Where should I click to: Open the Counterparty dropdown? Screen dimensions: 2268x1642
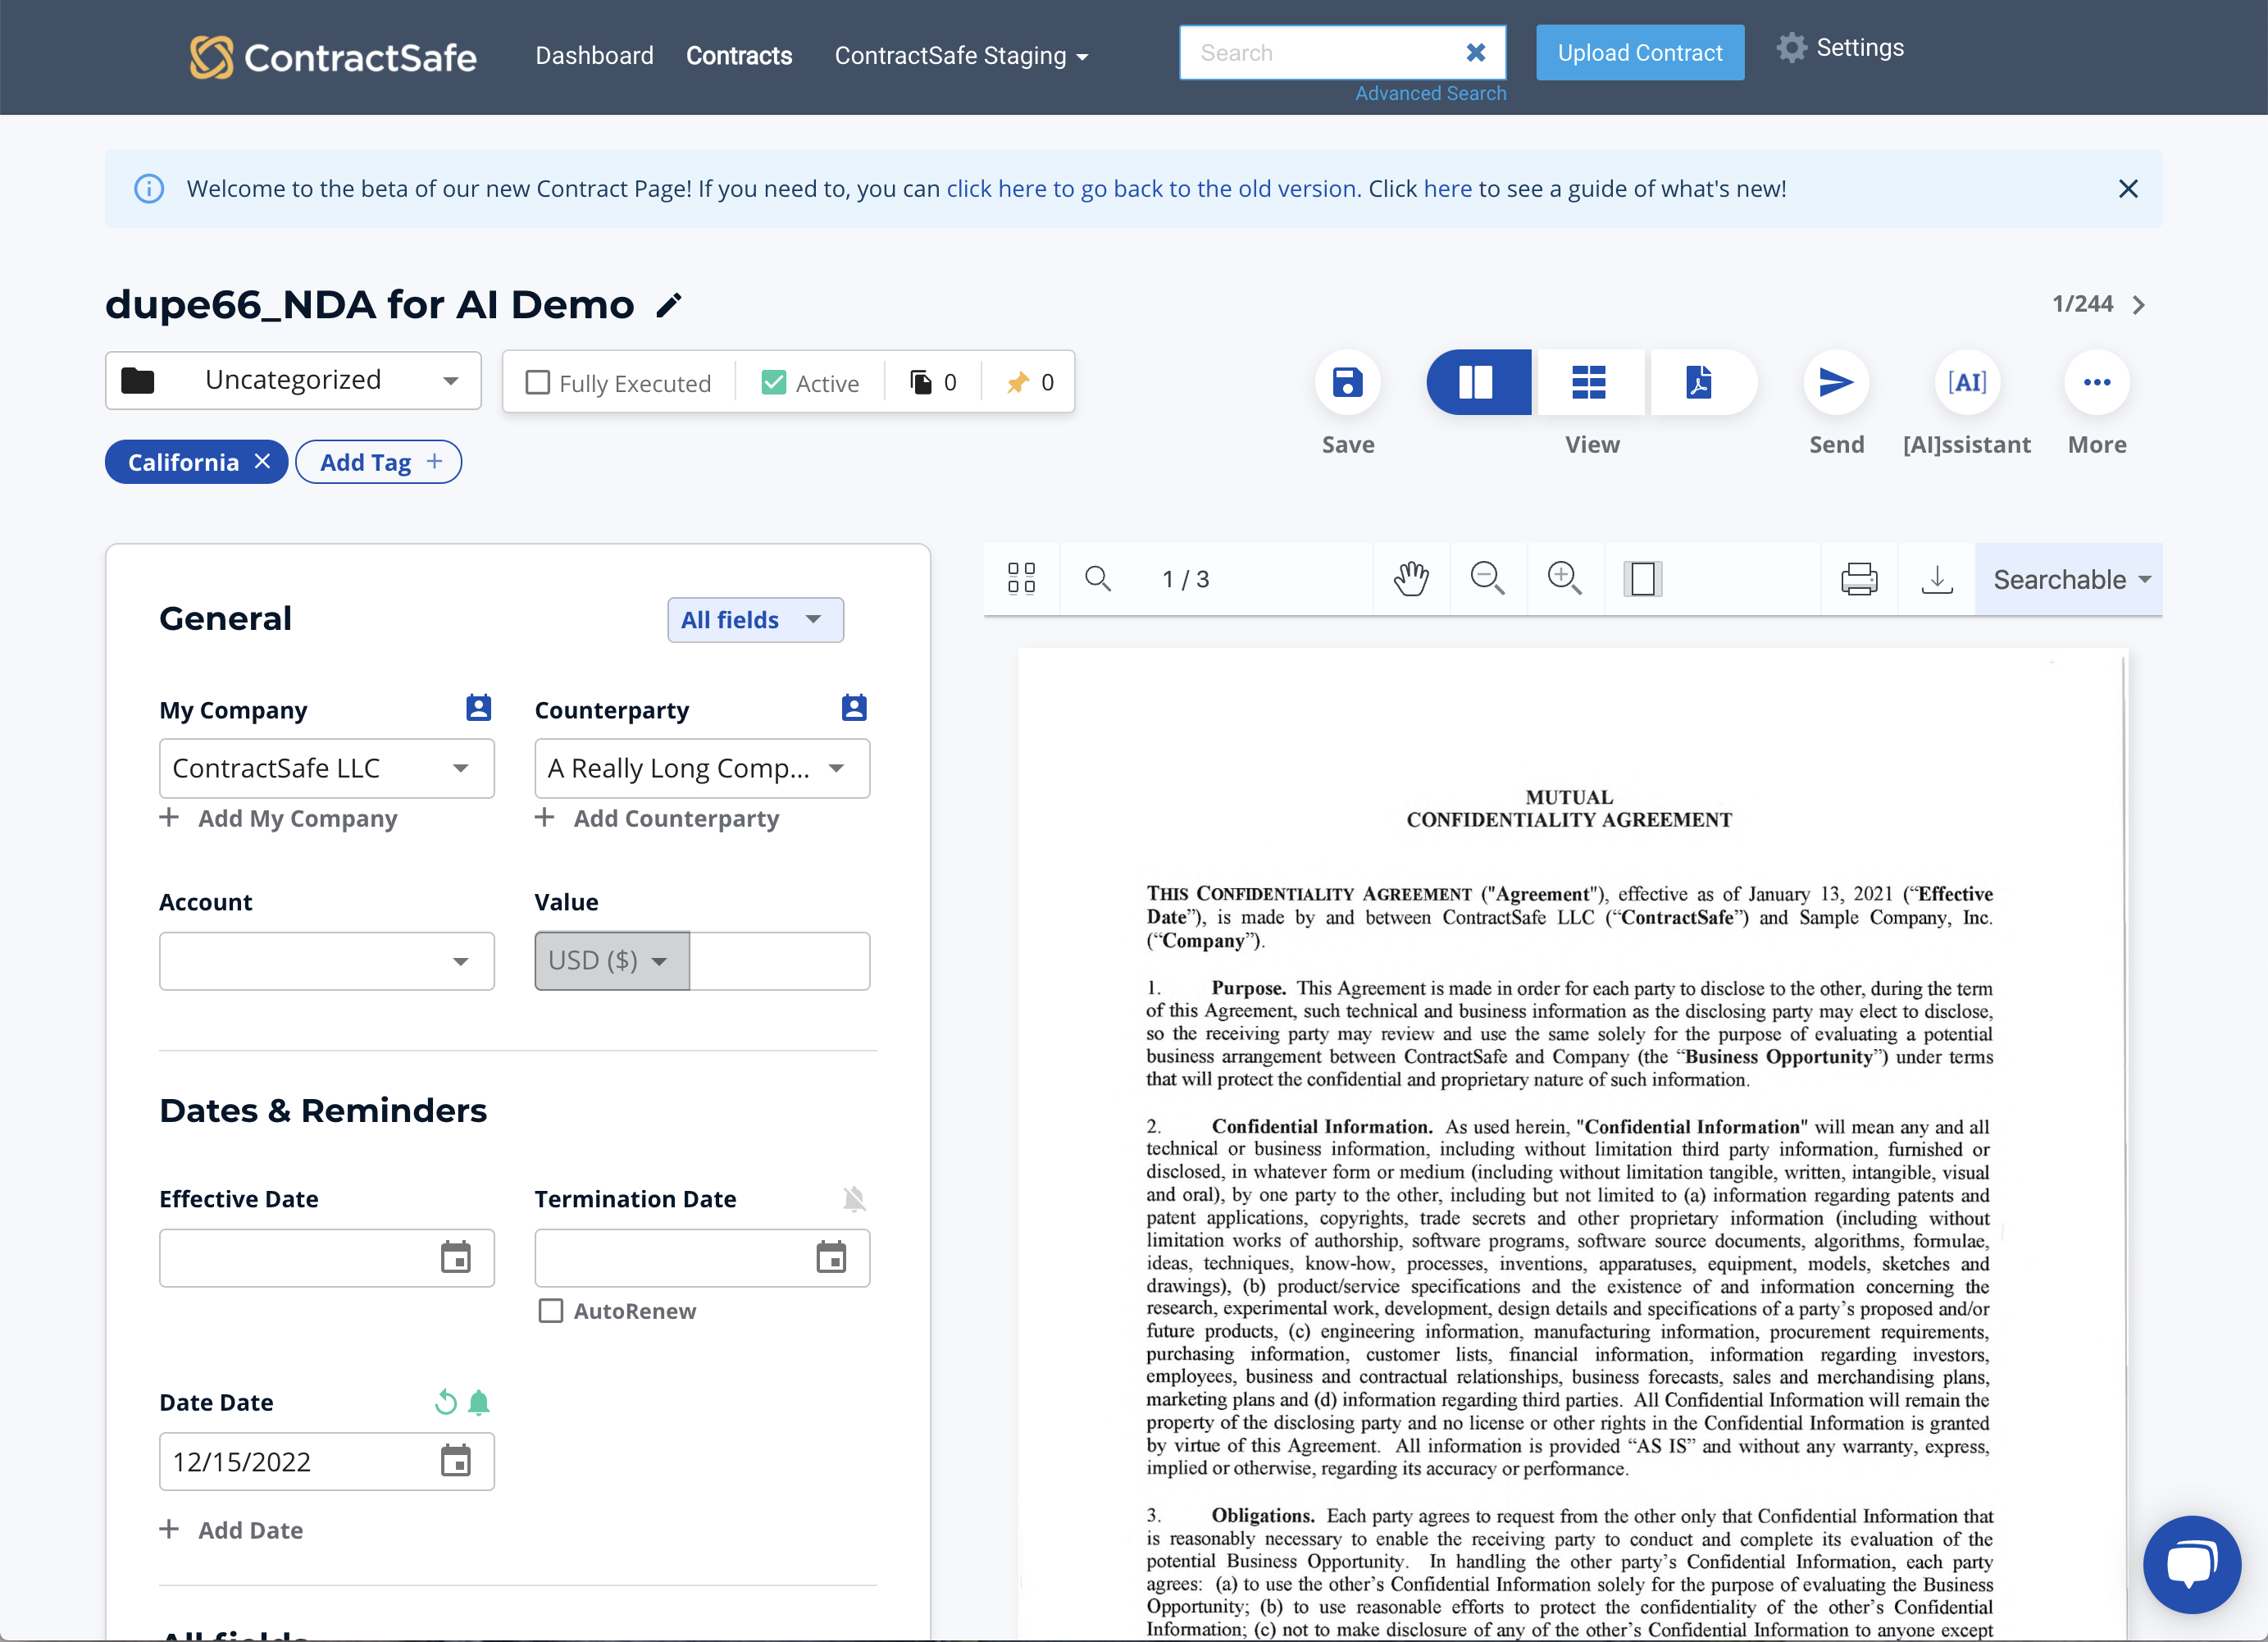(702, 768)
